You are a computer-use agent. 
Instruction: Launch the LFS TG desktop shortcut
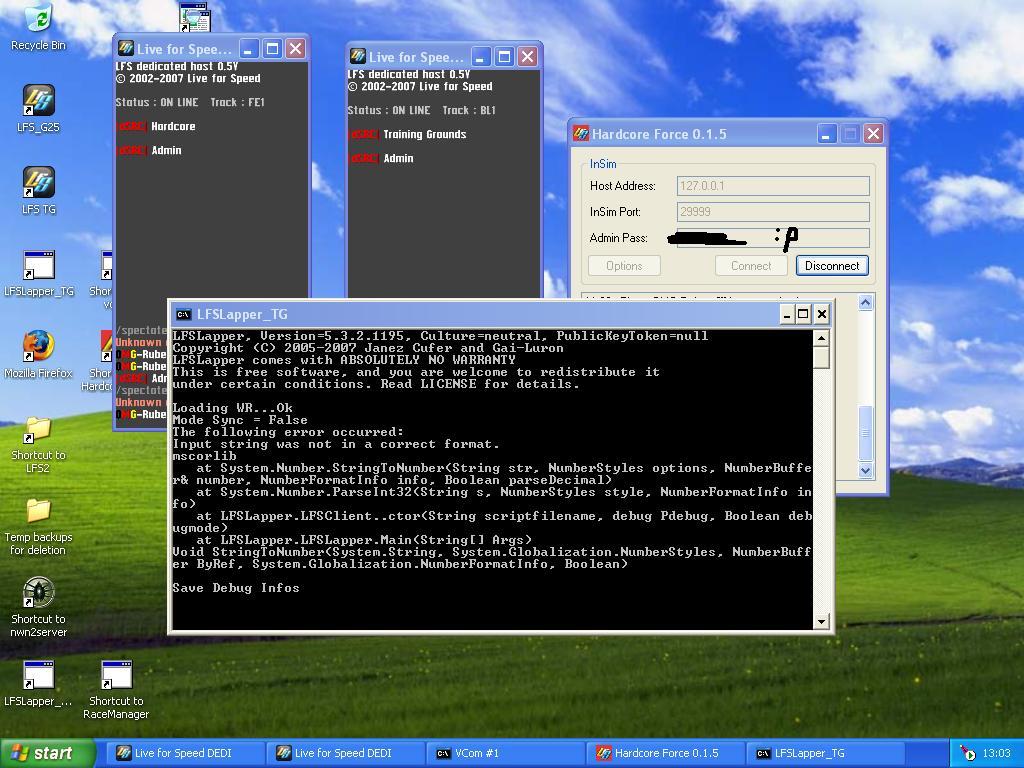38,190
